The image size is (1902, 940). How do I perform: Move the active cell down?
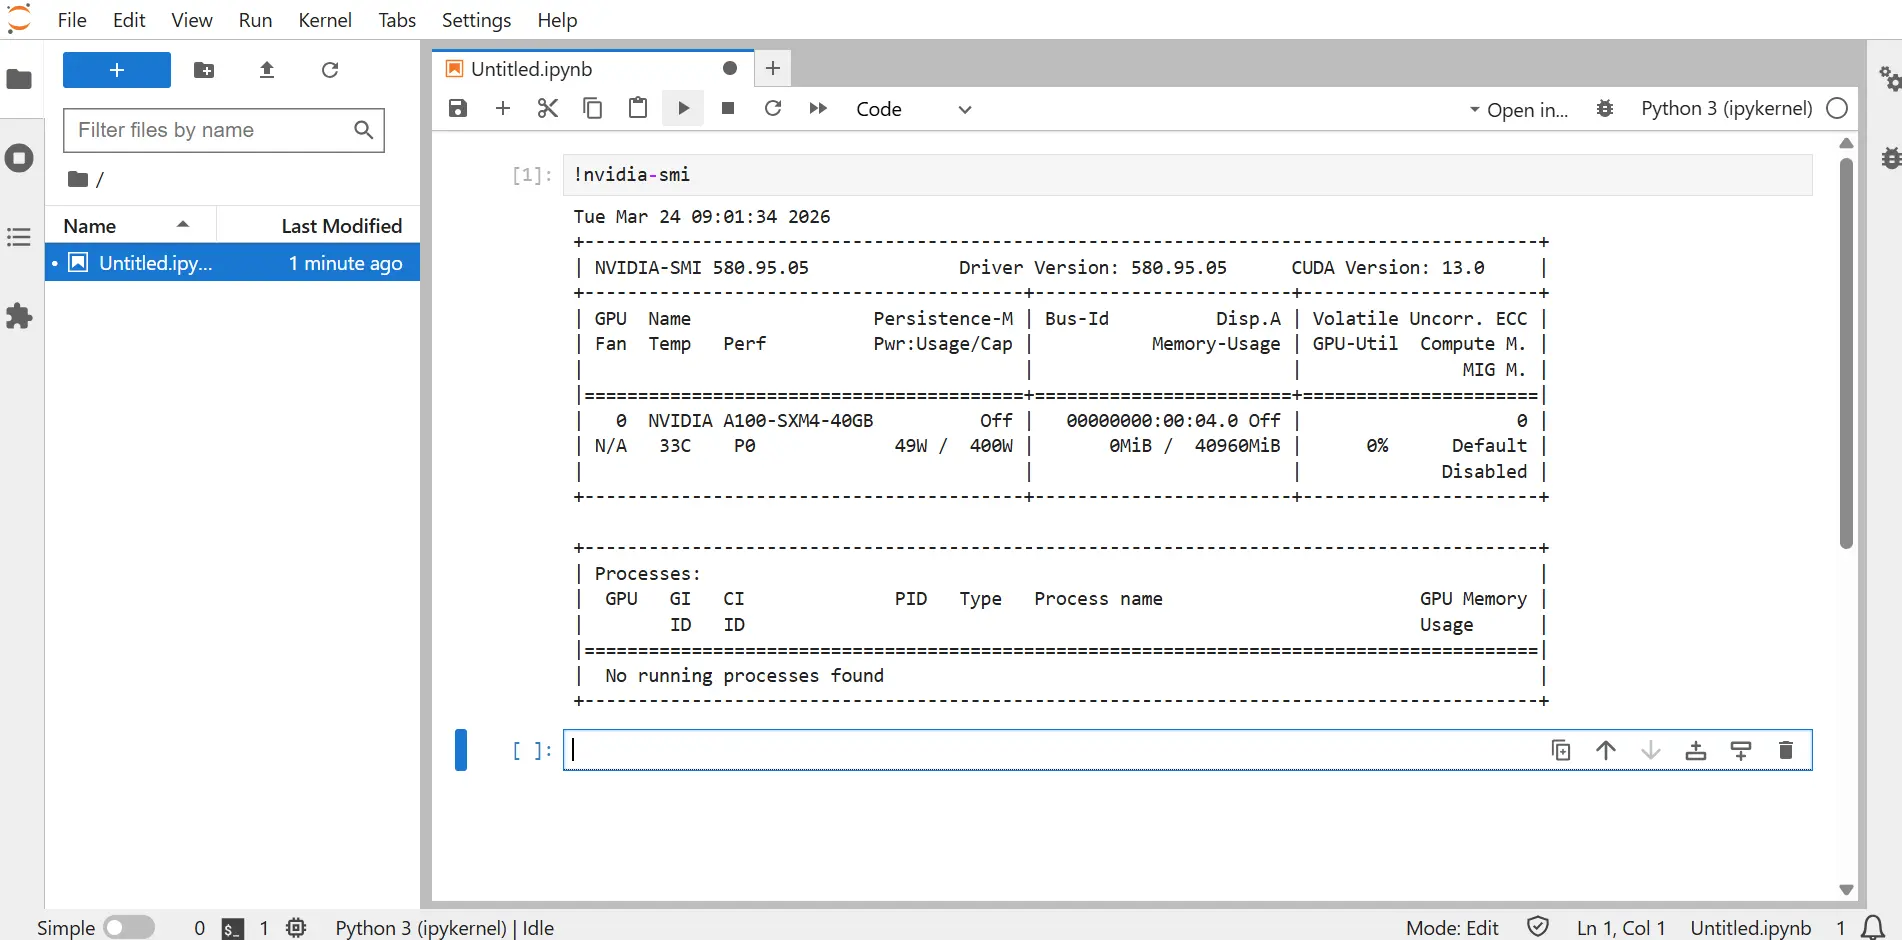(1651, 750)
